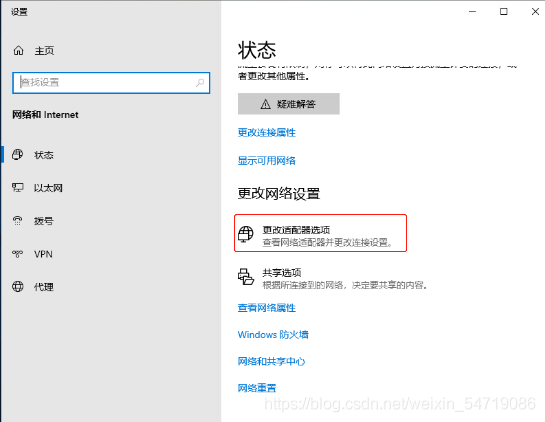The width and height of the screenshot is (545, 422).
Task: Click the 疑难解答 button
Action: pos(288,104)
